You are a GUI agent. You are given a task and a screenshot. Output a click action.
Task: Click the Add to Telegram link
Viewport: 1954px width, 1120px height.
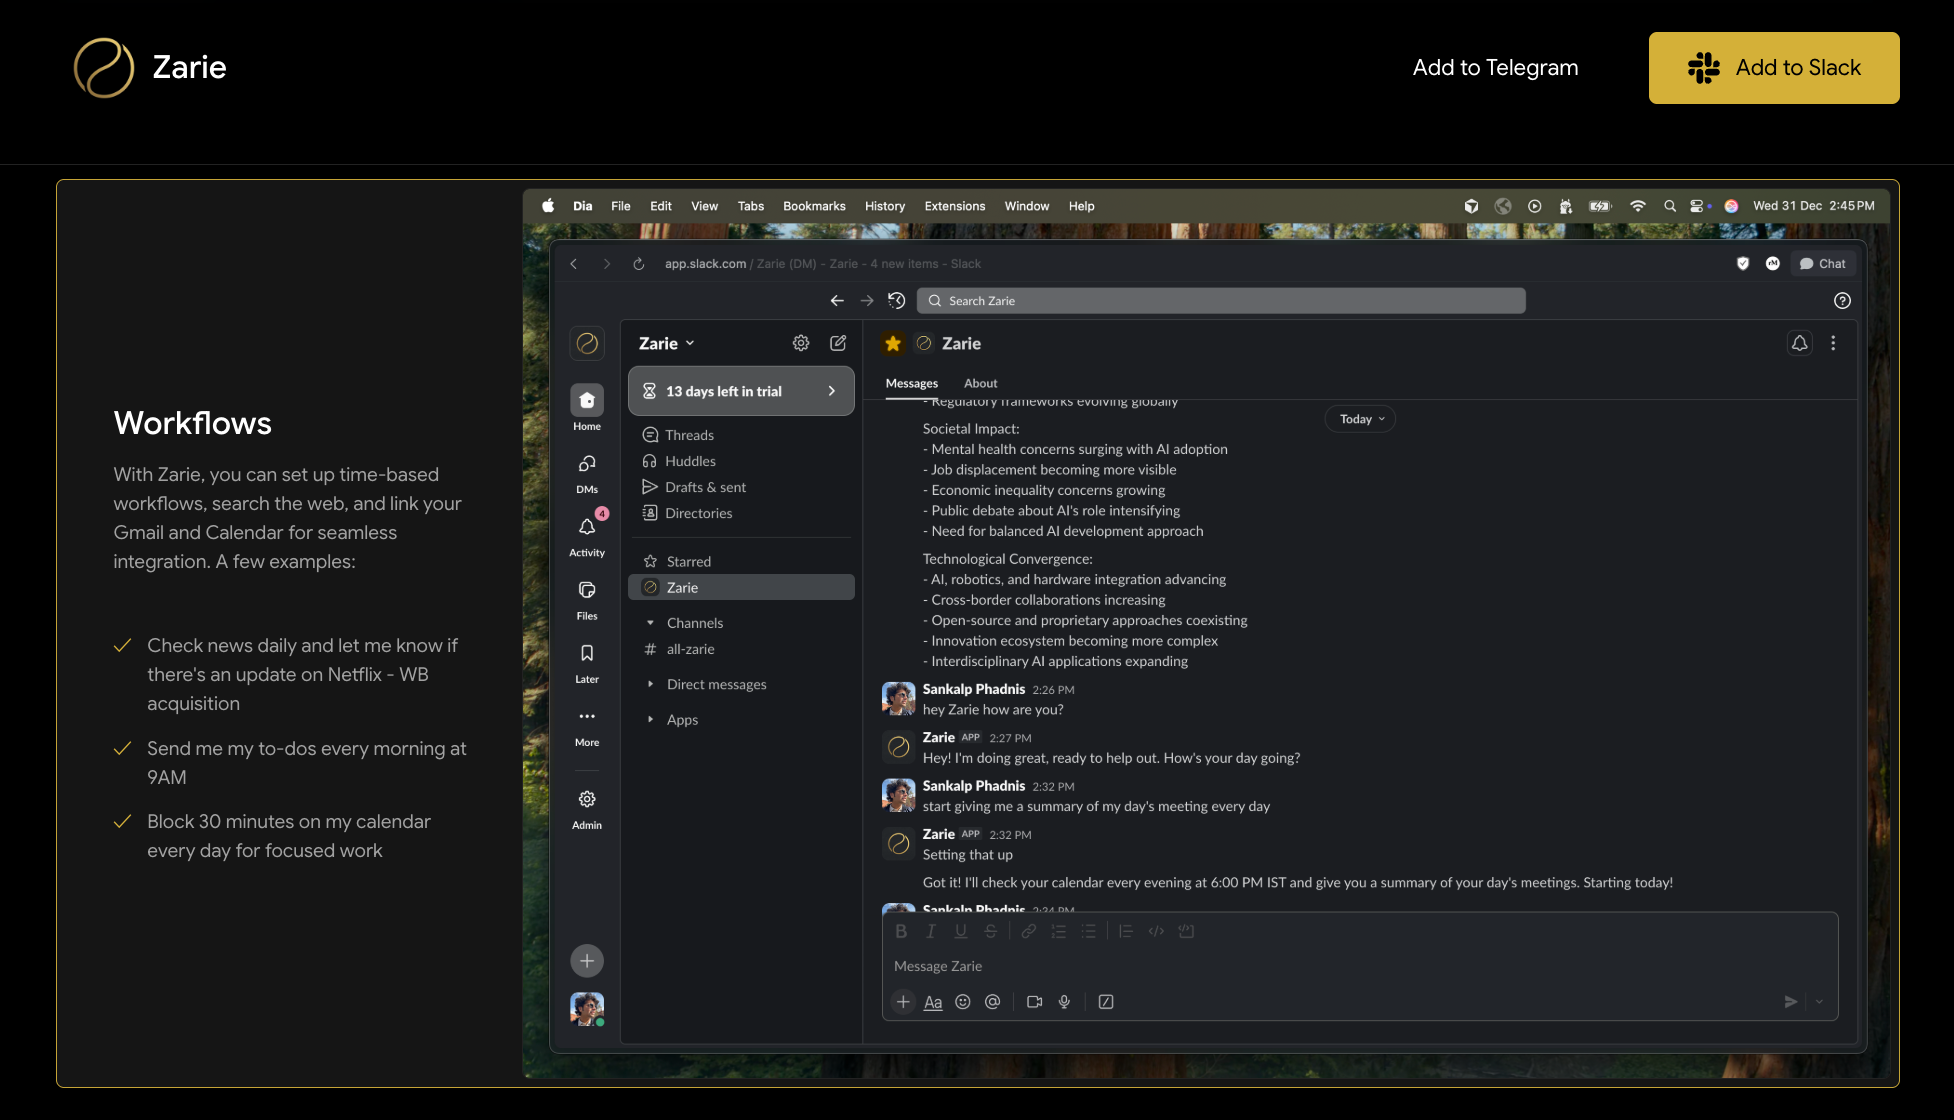coord(1495,68)
